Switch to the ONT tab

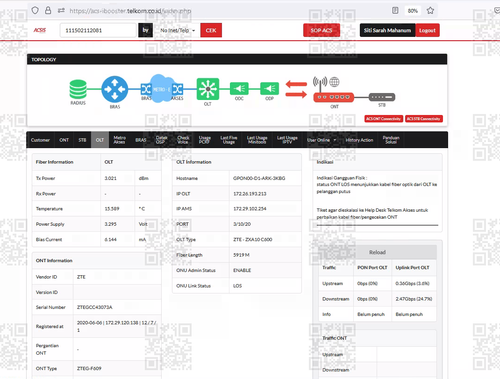(64, 140)
